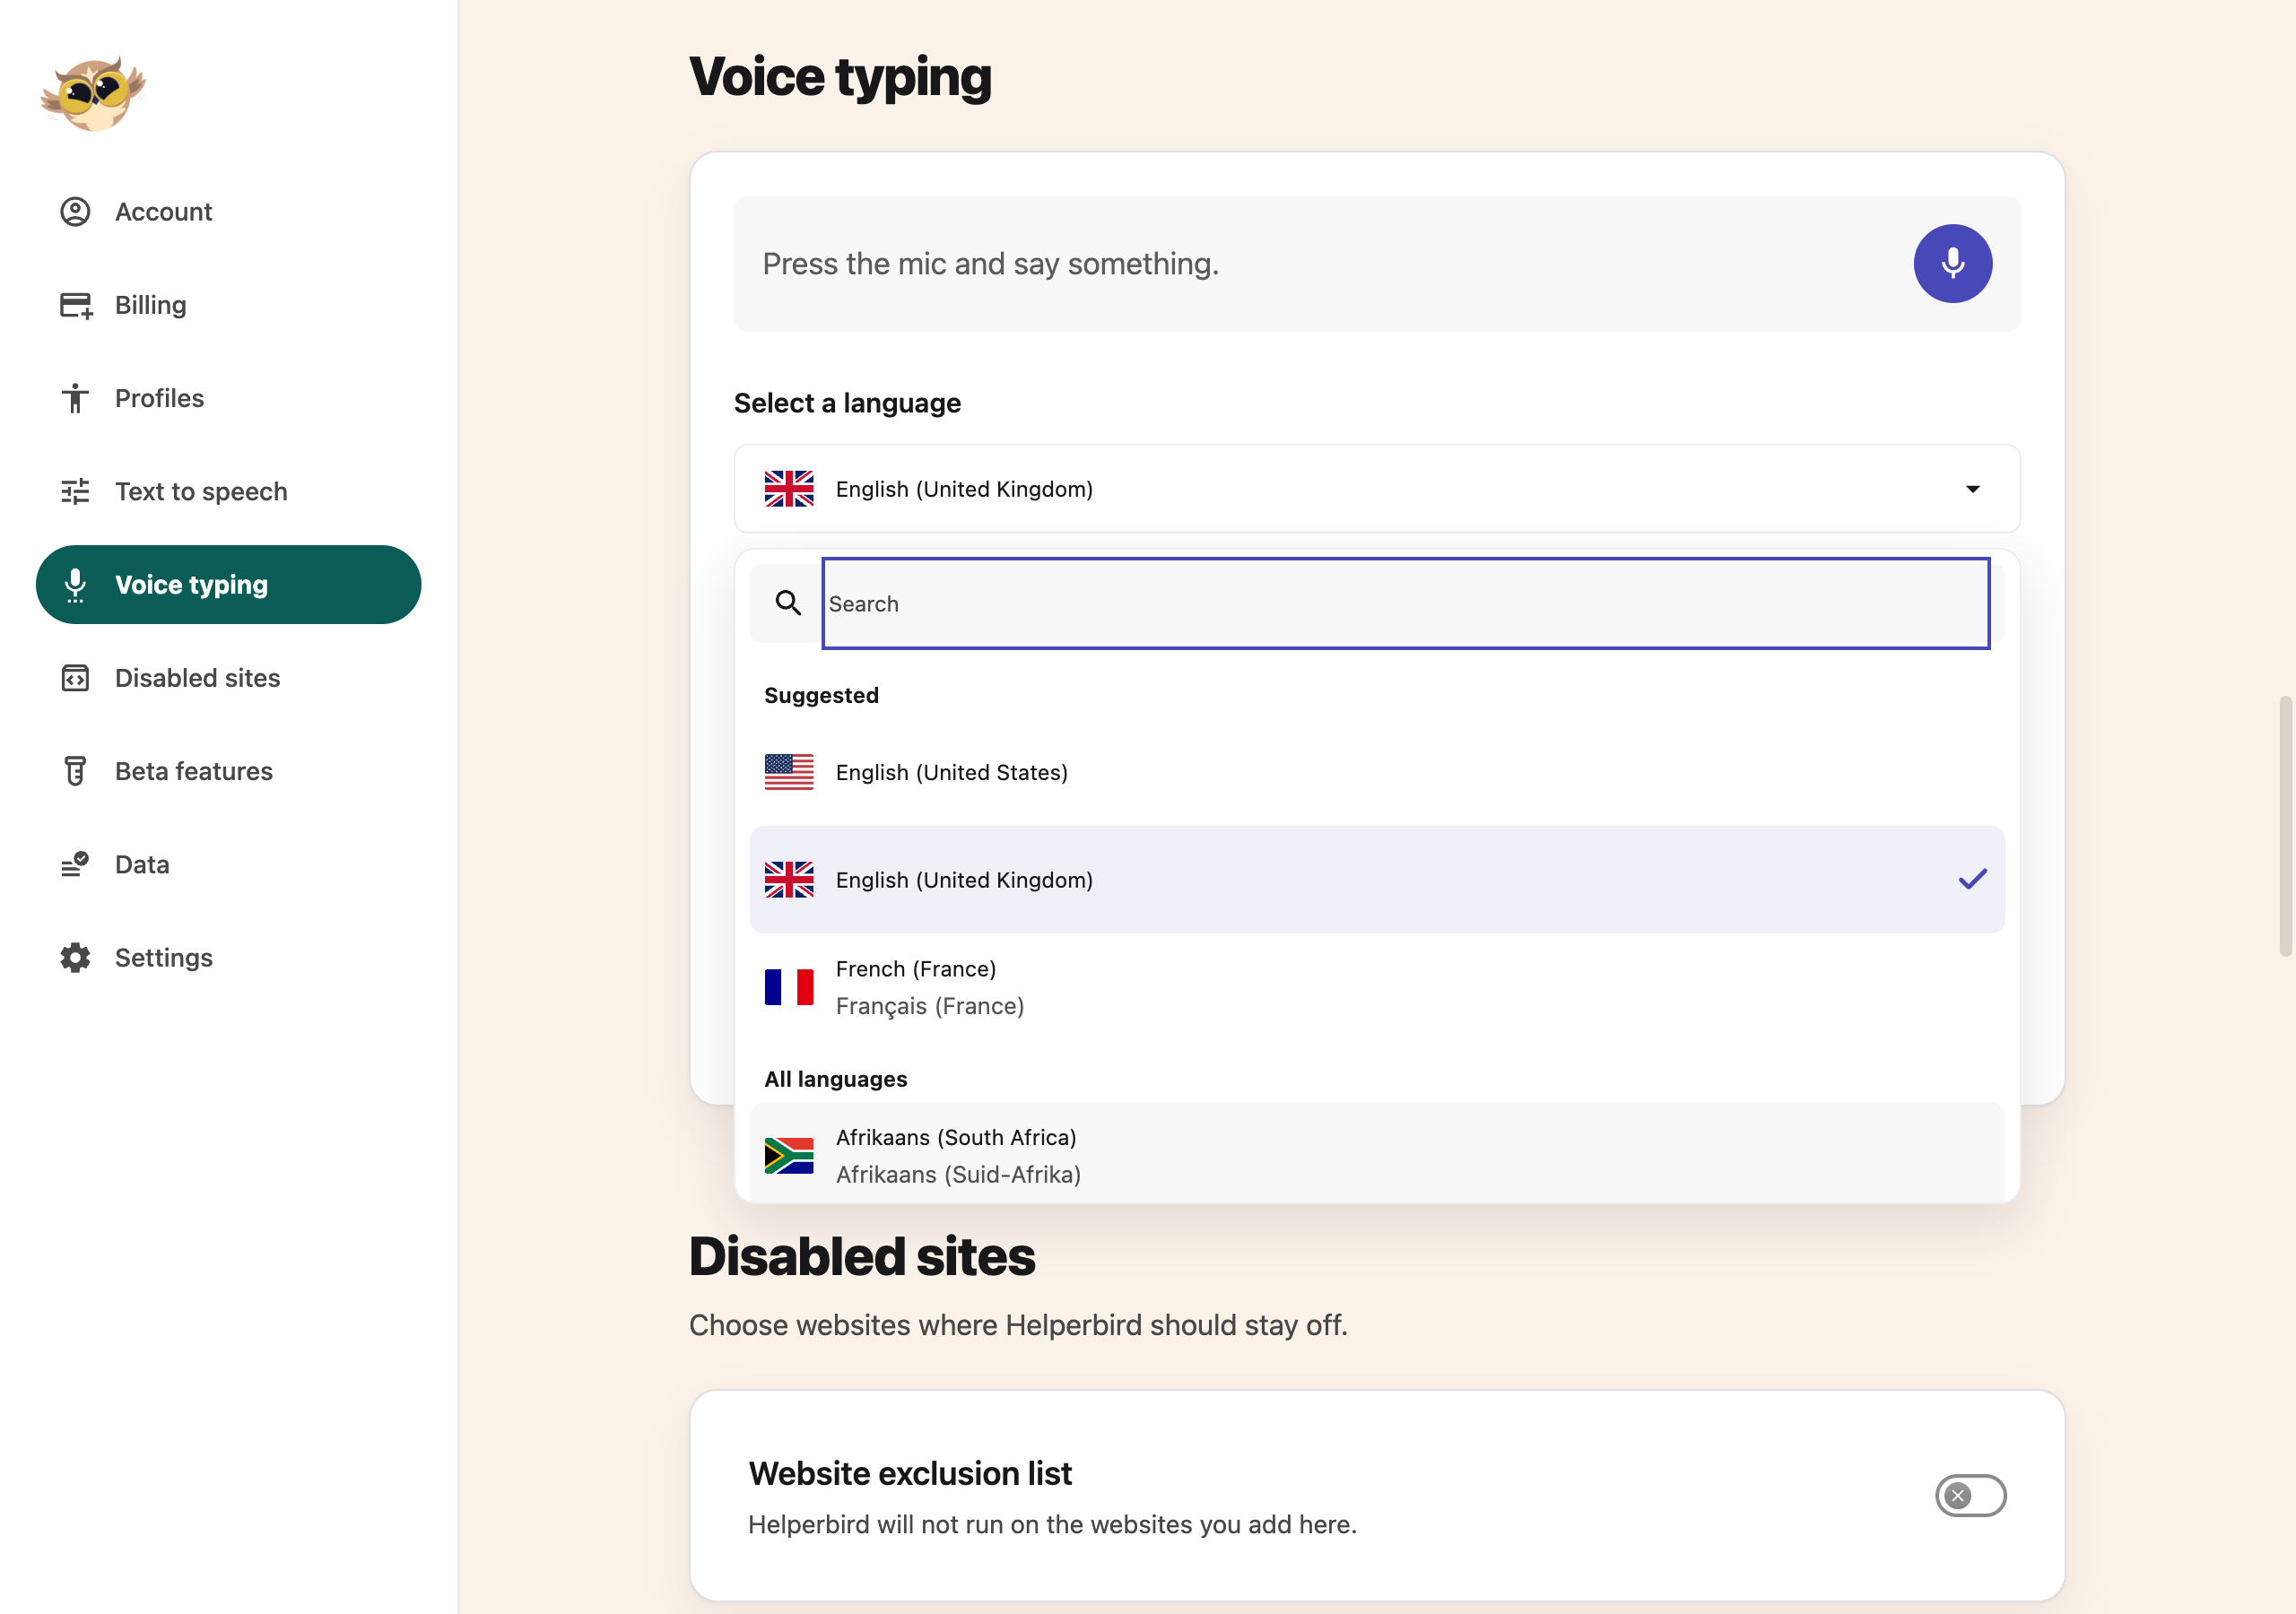Pick Afrikaans (South Africa) from all languages
The height and width of the screenshot is (1614, 2296).
coord(1377,1154)
